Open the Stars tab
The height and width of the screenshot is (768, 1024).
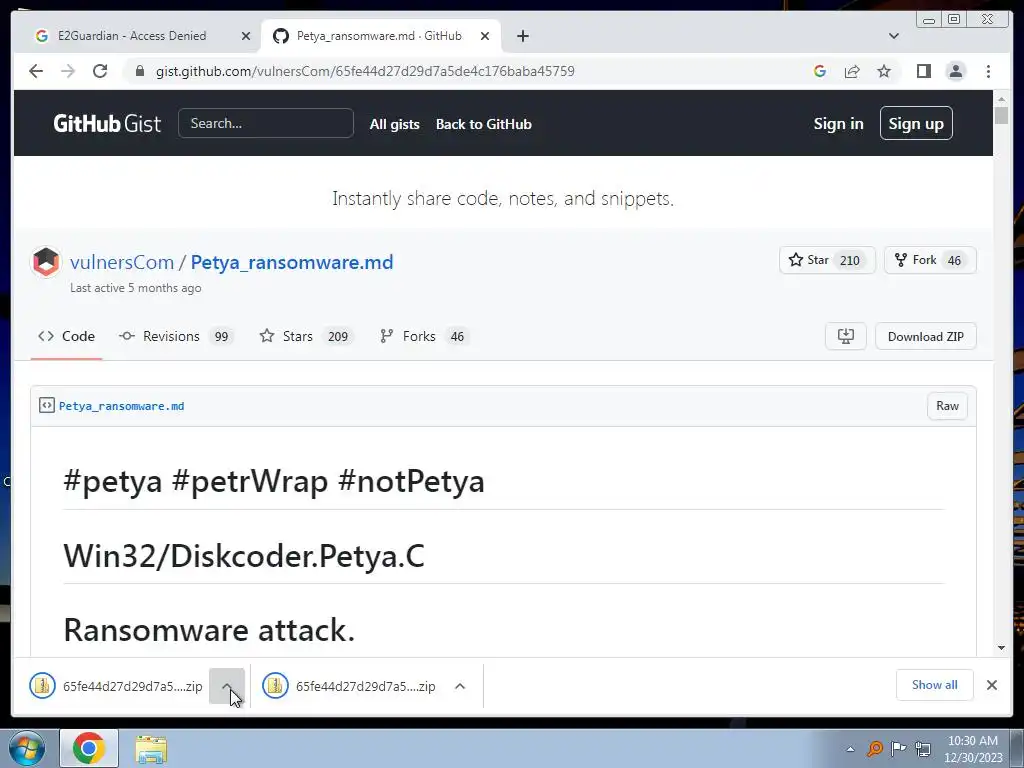(306, 336)
